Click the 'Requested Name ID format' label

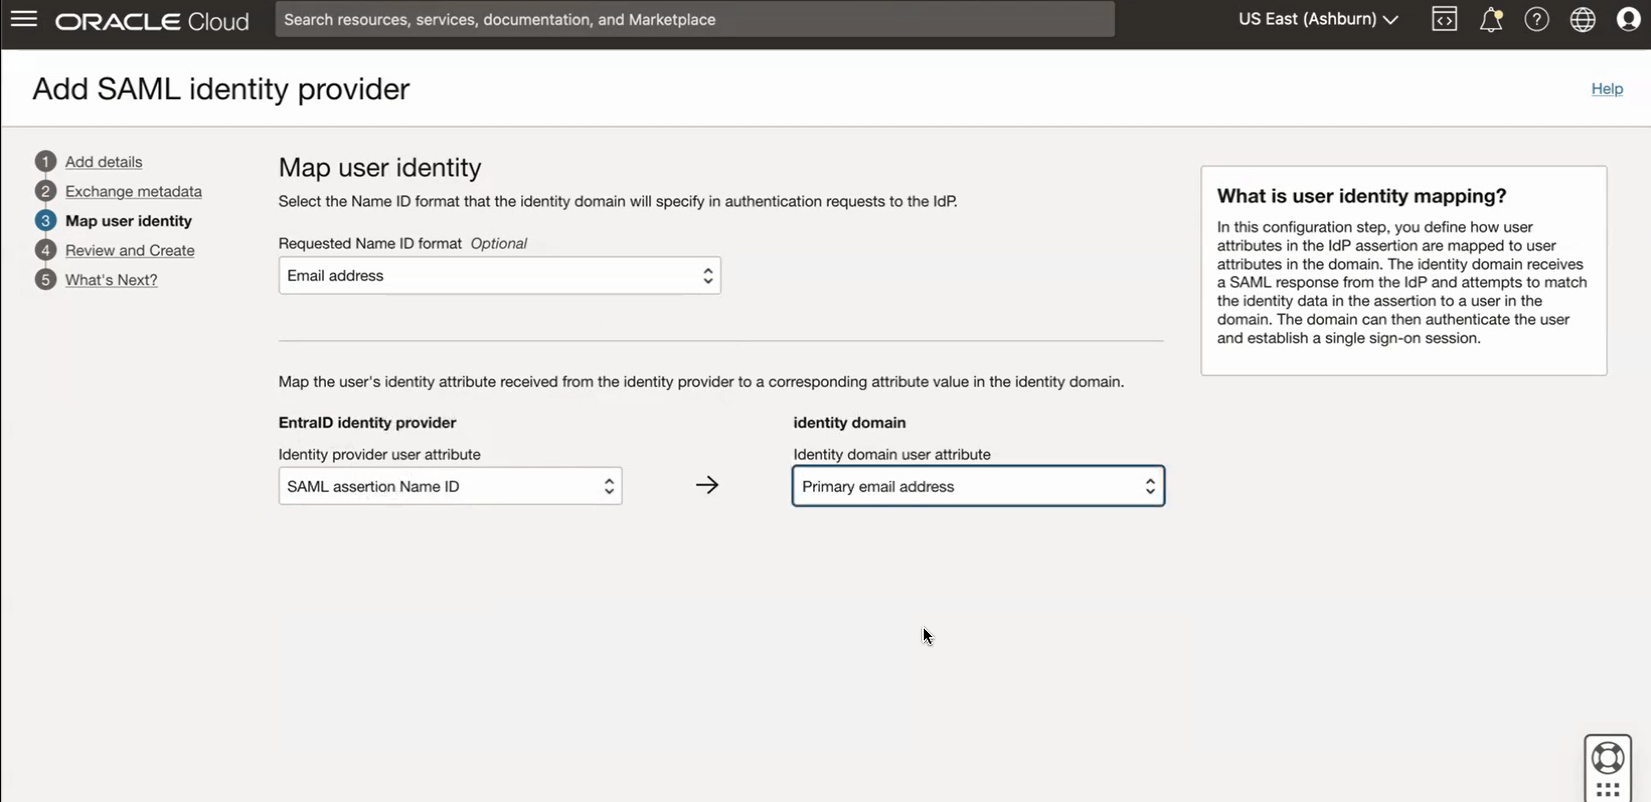370,243
